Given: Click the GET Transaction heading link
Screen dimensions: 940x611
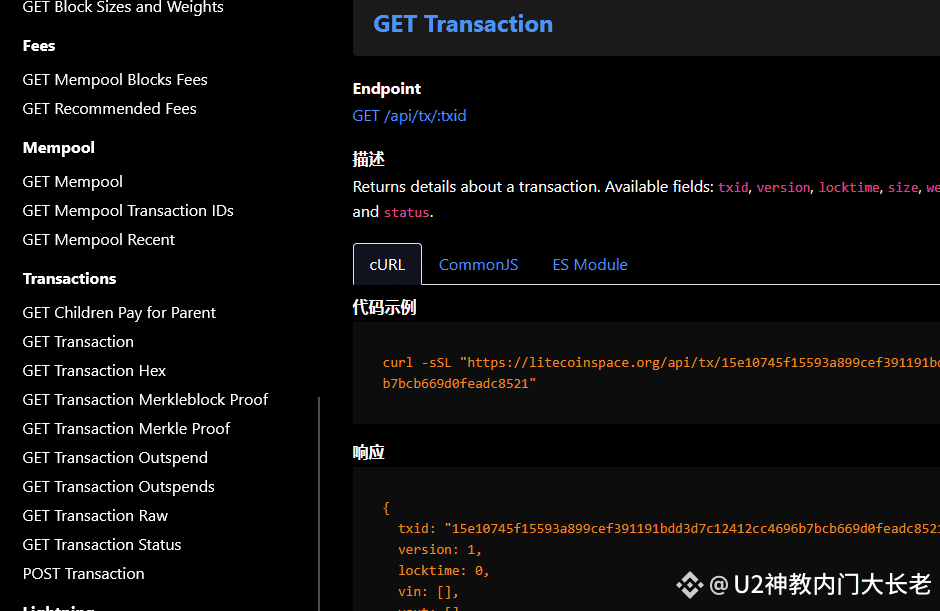Looking at the screenshot, I should tap(463, 24).
